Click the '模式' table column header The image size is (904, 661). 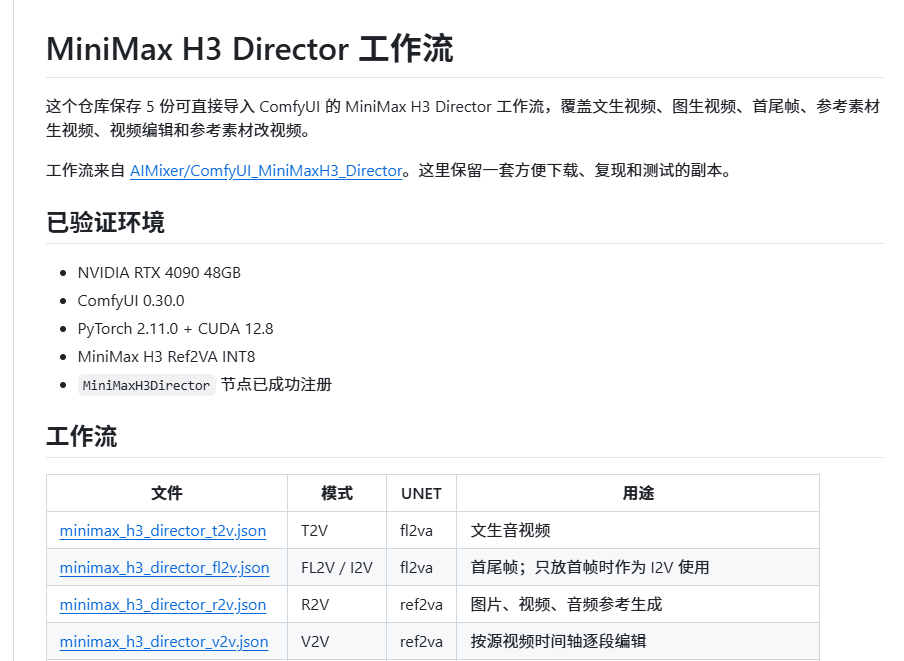point(337,493)
